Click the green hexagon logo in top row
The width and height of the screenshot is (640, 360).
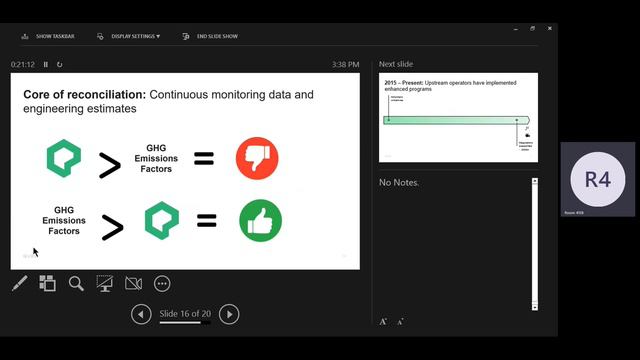[64, 158]
